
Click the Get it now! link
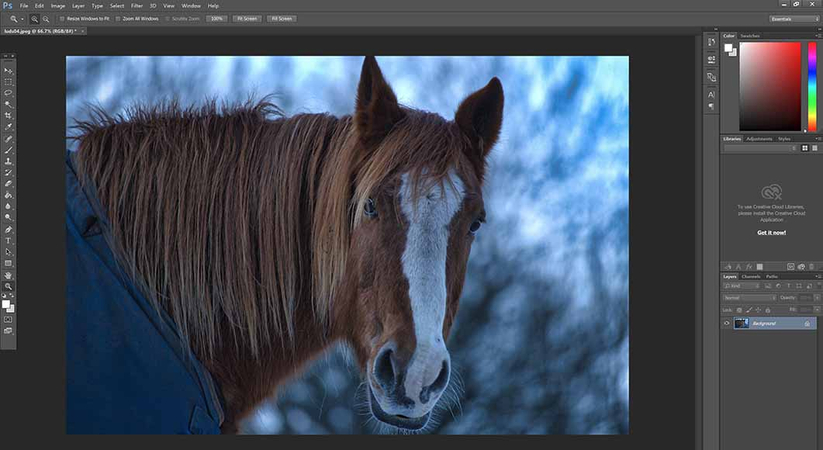tap(772, 233)
